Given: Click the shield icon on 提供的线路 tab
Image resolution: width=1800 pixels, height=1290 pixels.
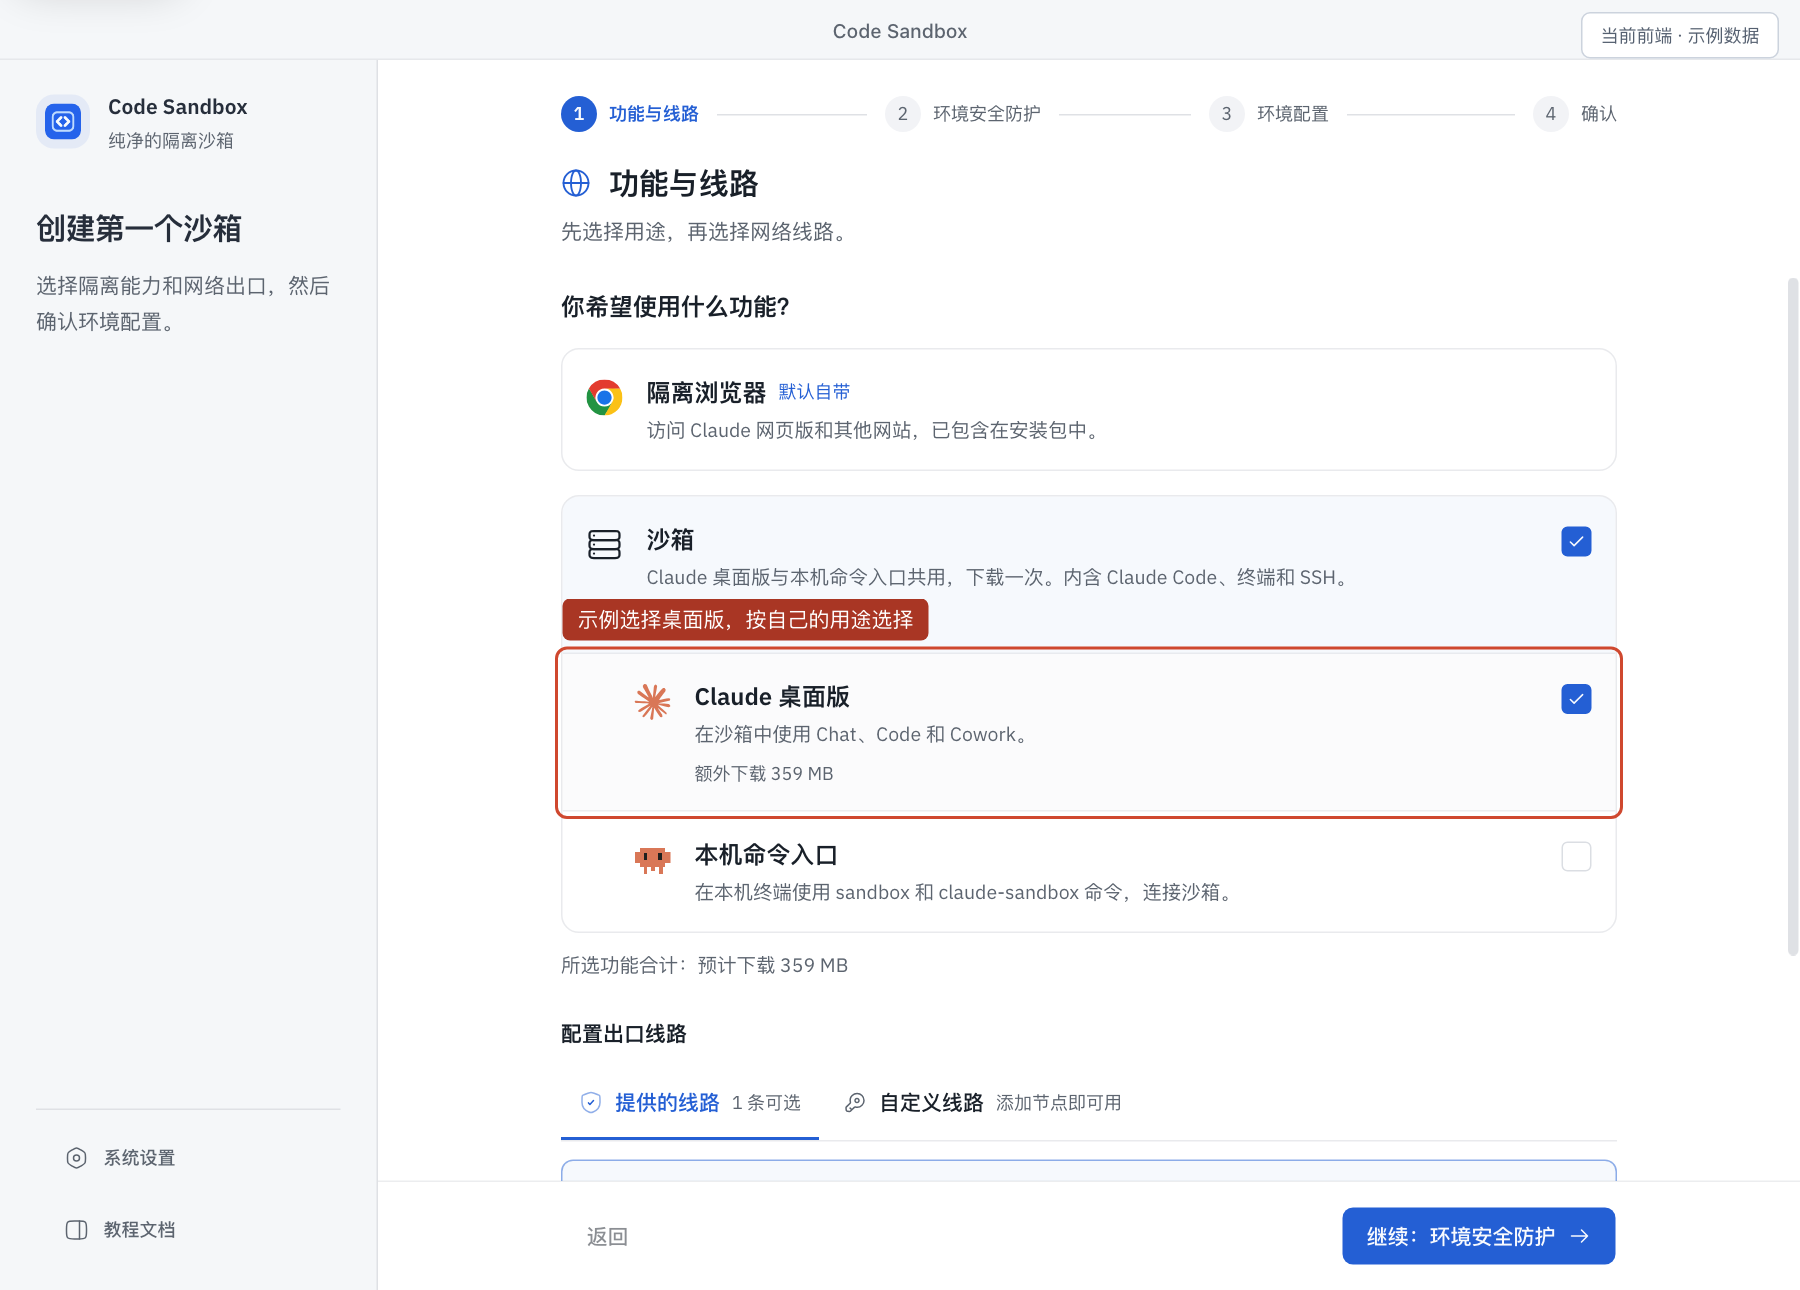Looking at the screenshot, I should click(x=591, y=1102).
